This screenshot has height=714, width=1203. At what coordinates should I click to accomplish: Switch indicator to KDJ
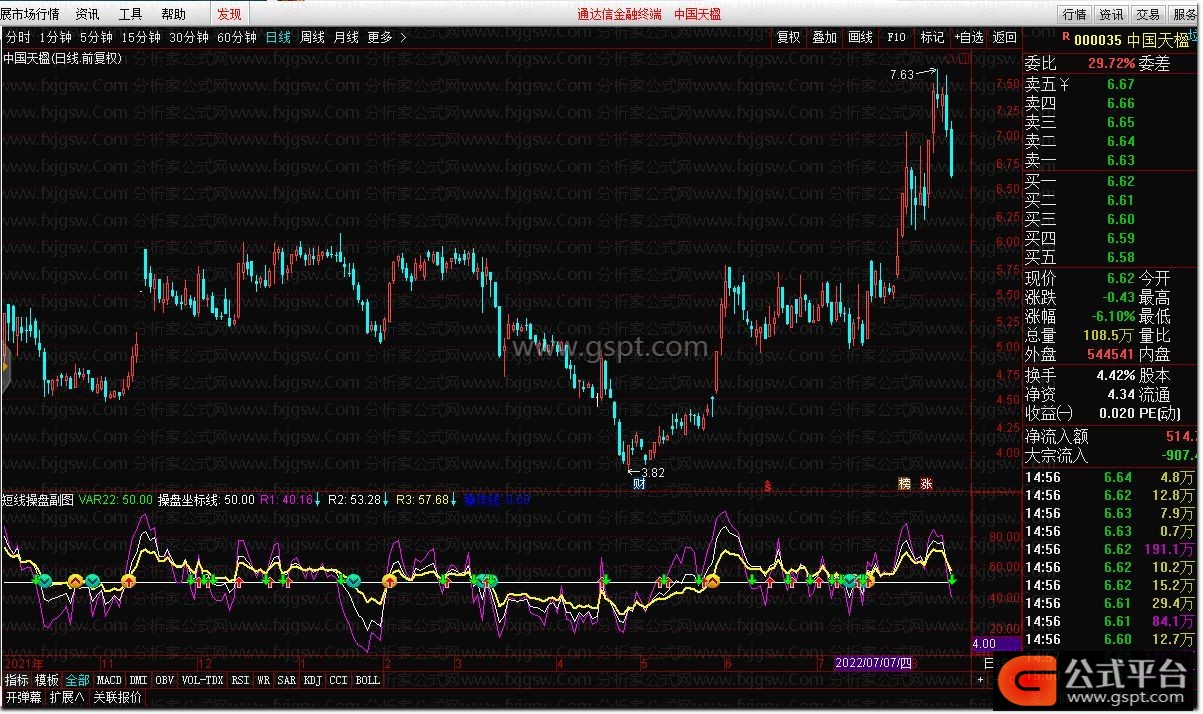[x=312, y=680]
